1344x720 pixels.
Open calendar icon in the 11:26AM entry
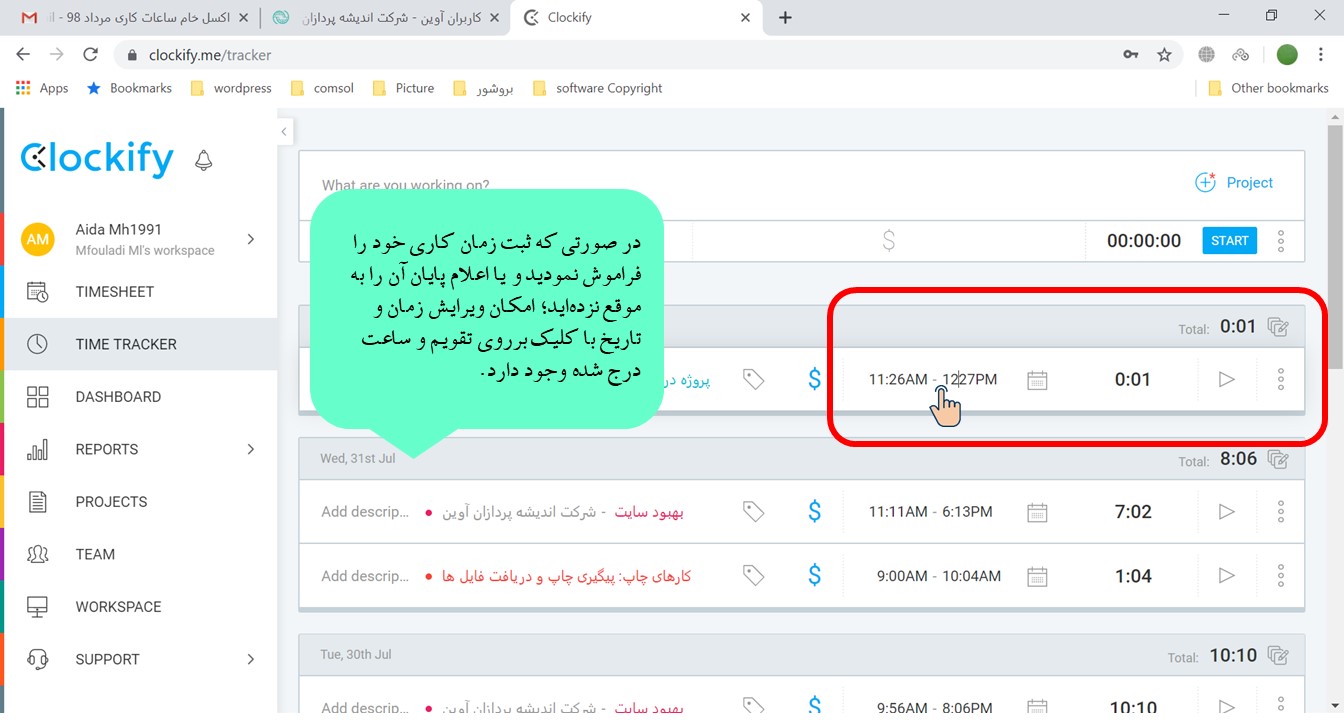point(1037,380)
